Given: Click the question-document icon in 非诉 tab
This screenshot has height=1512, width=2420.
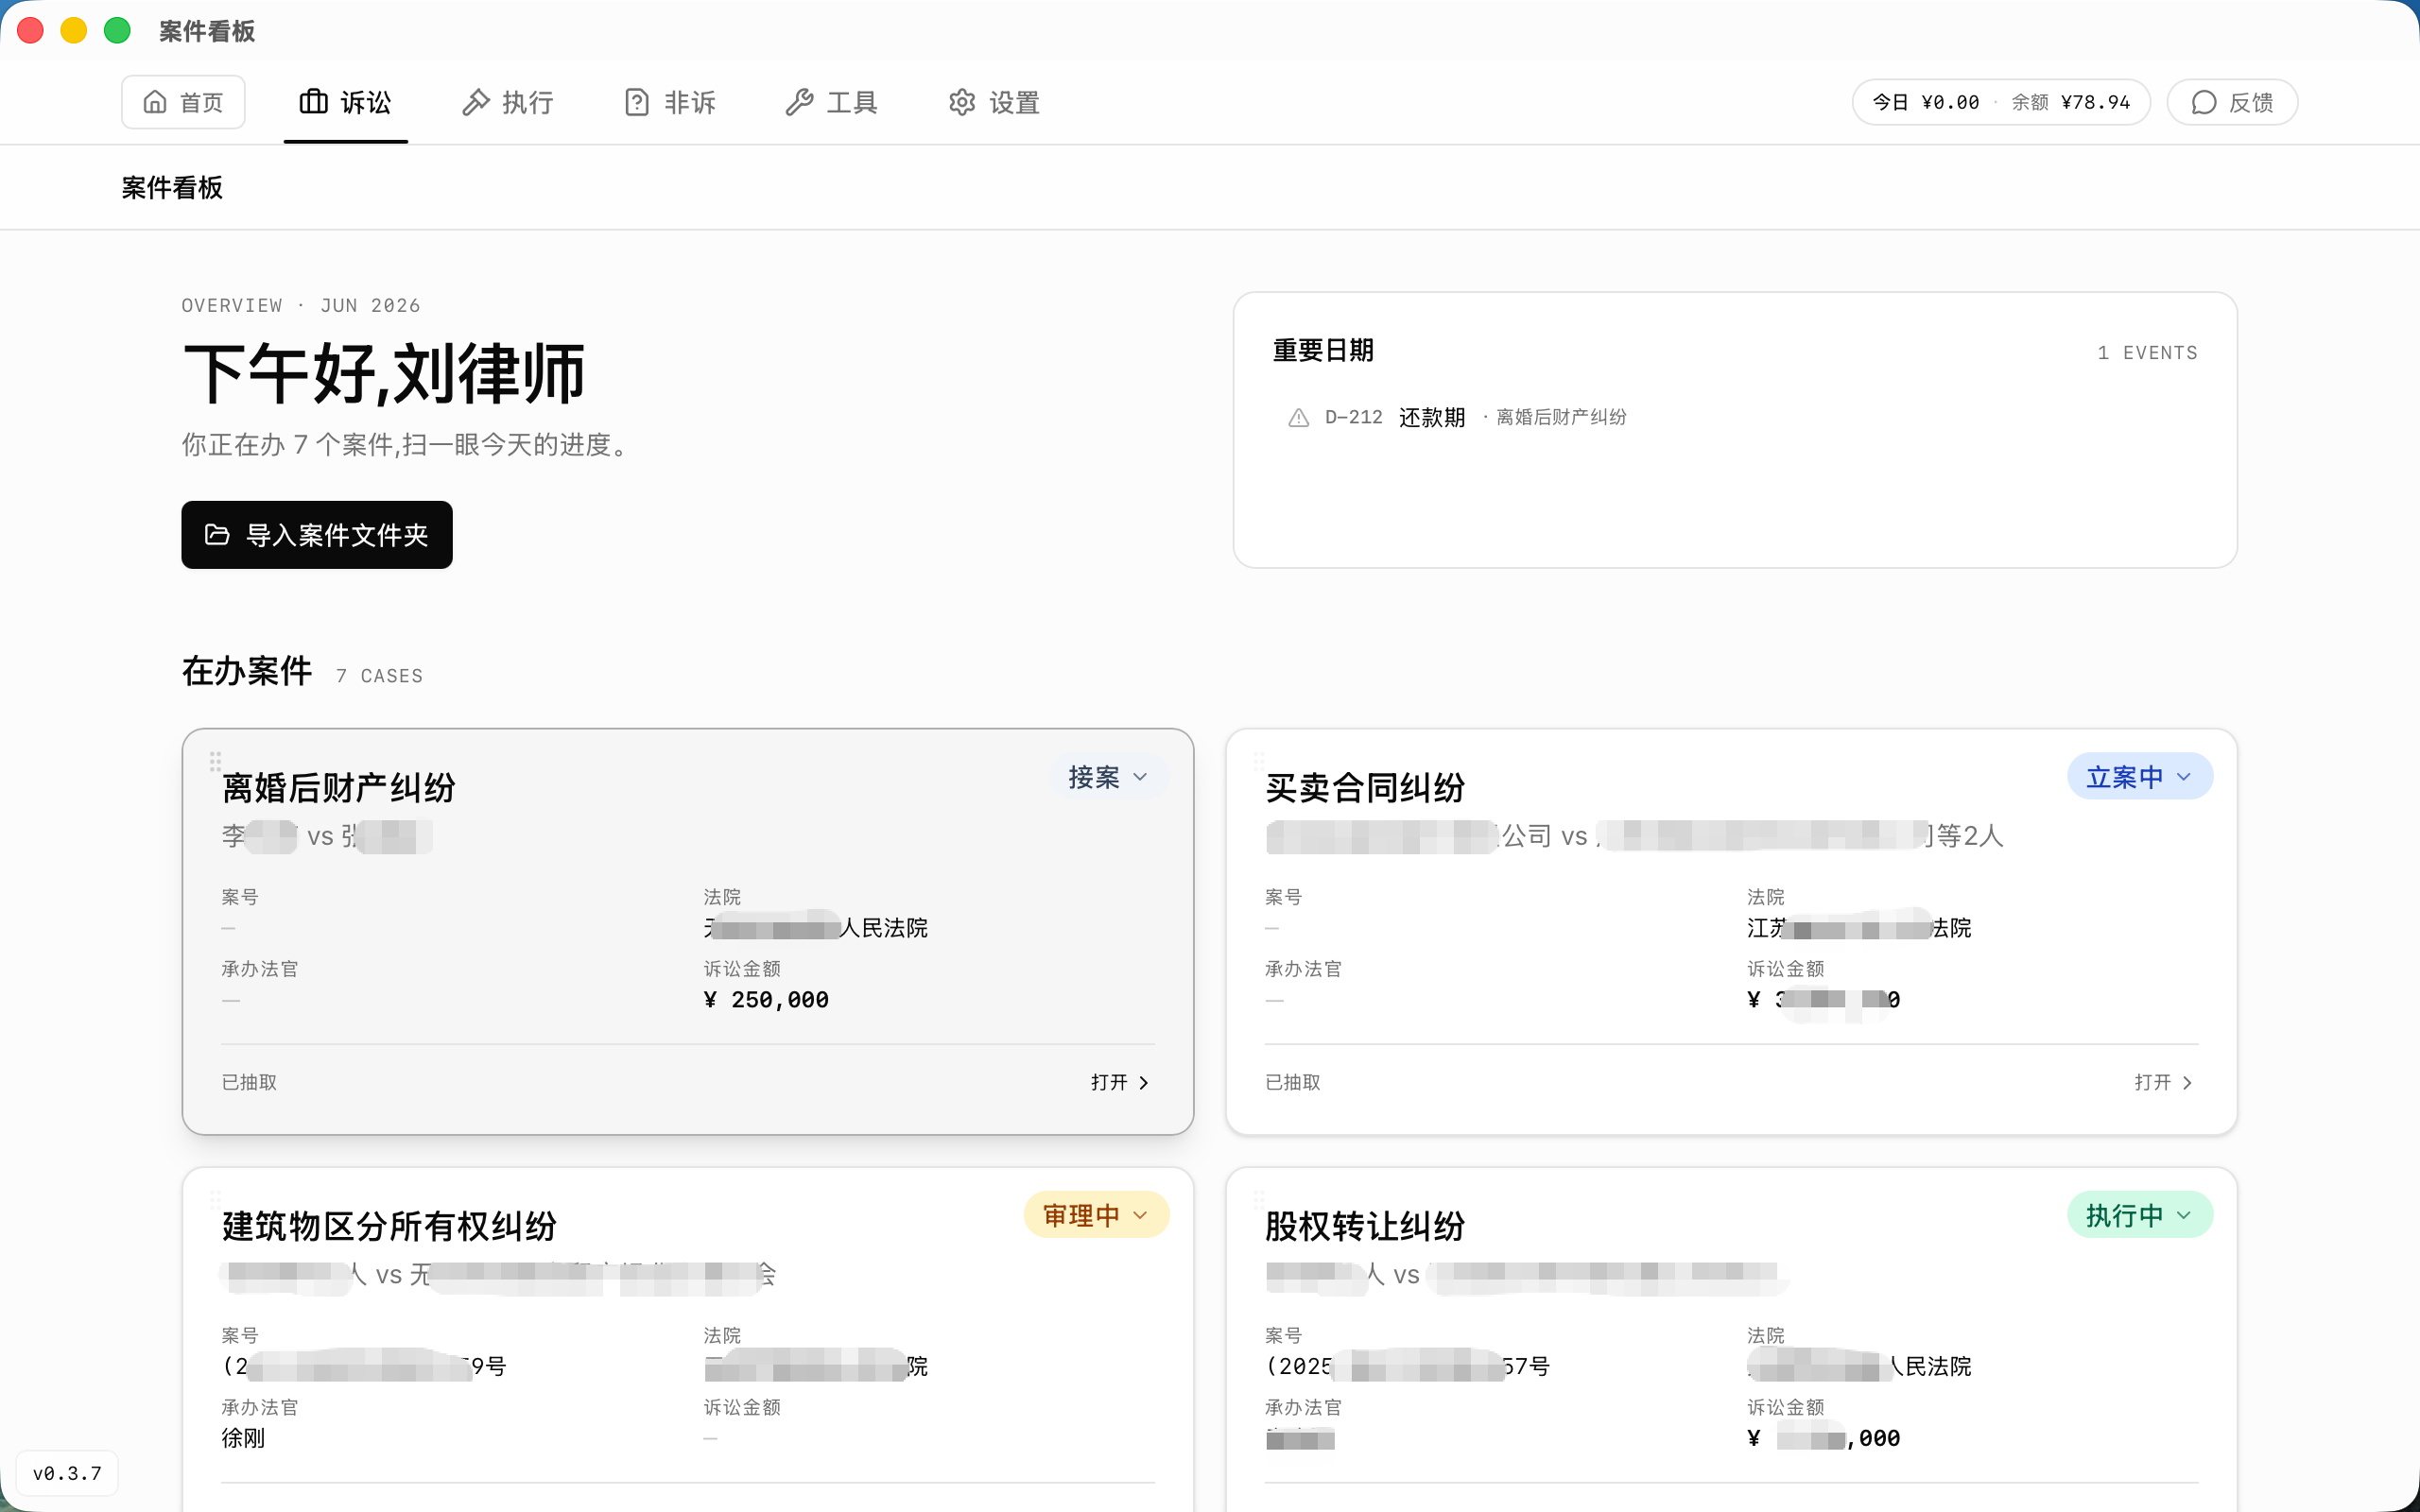Looking at the screenshot, I should tap(637, 102).
